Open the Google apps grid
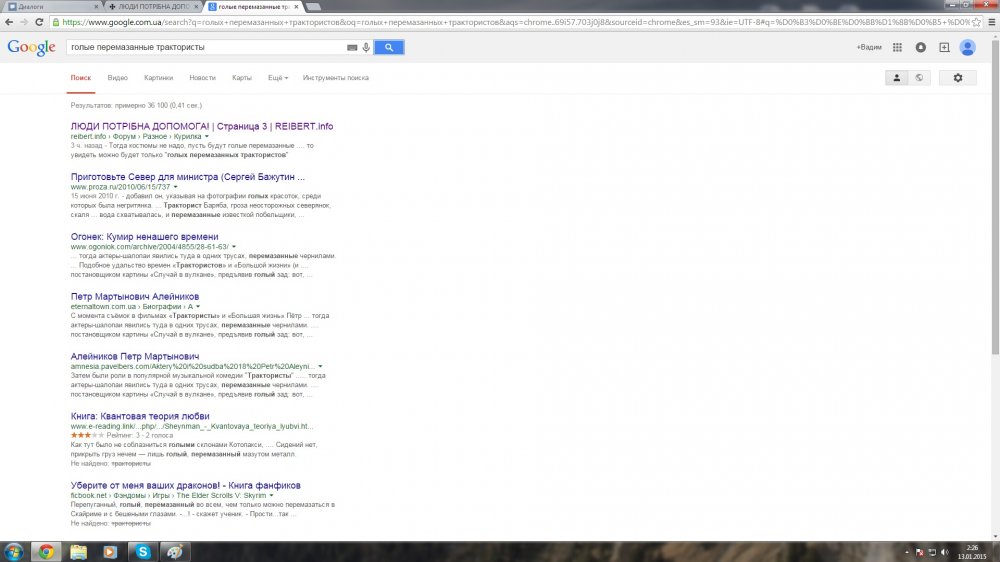Screen dimensions: 1000x562 pos(897,47)
